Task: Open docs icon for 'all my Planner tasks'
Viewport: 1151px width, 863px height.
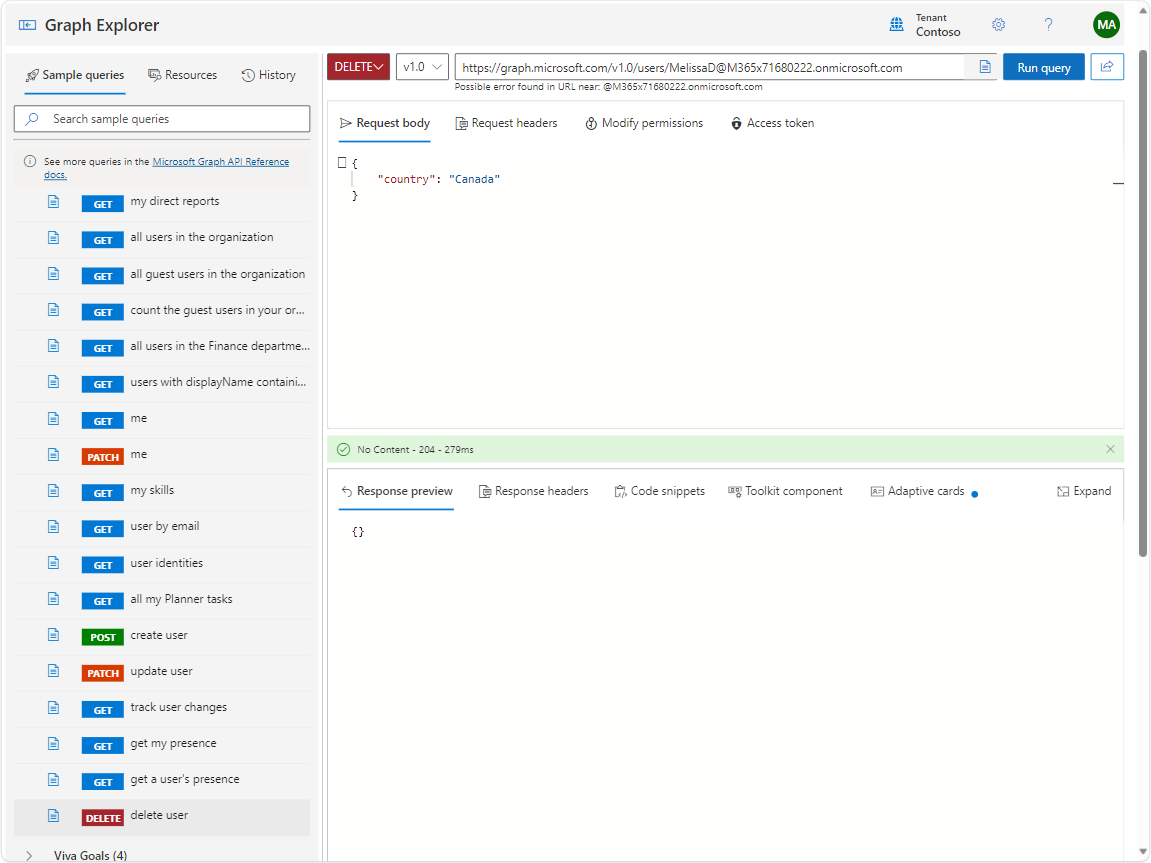Action: [x=54, y=599]
